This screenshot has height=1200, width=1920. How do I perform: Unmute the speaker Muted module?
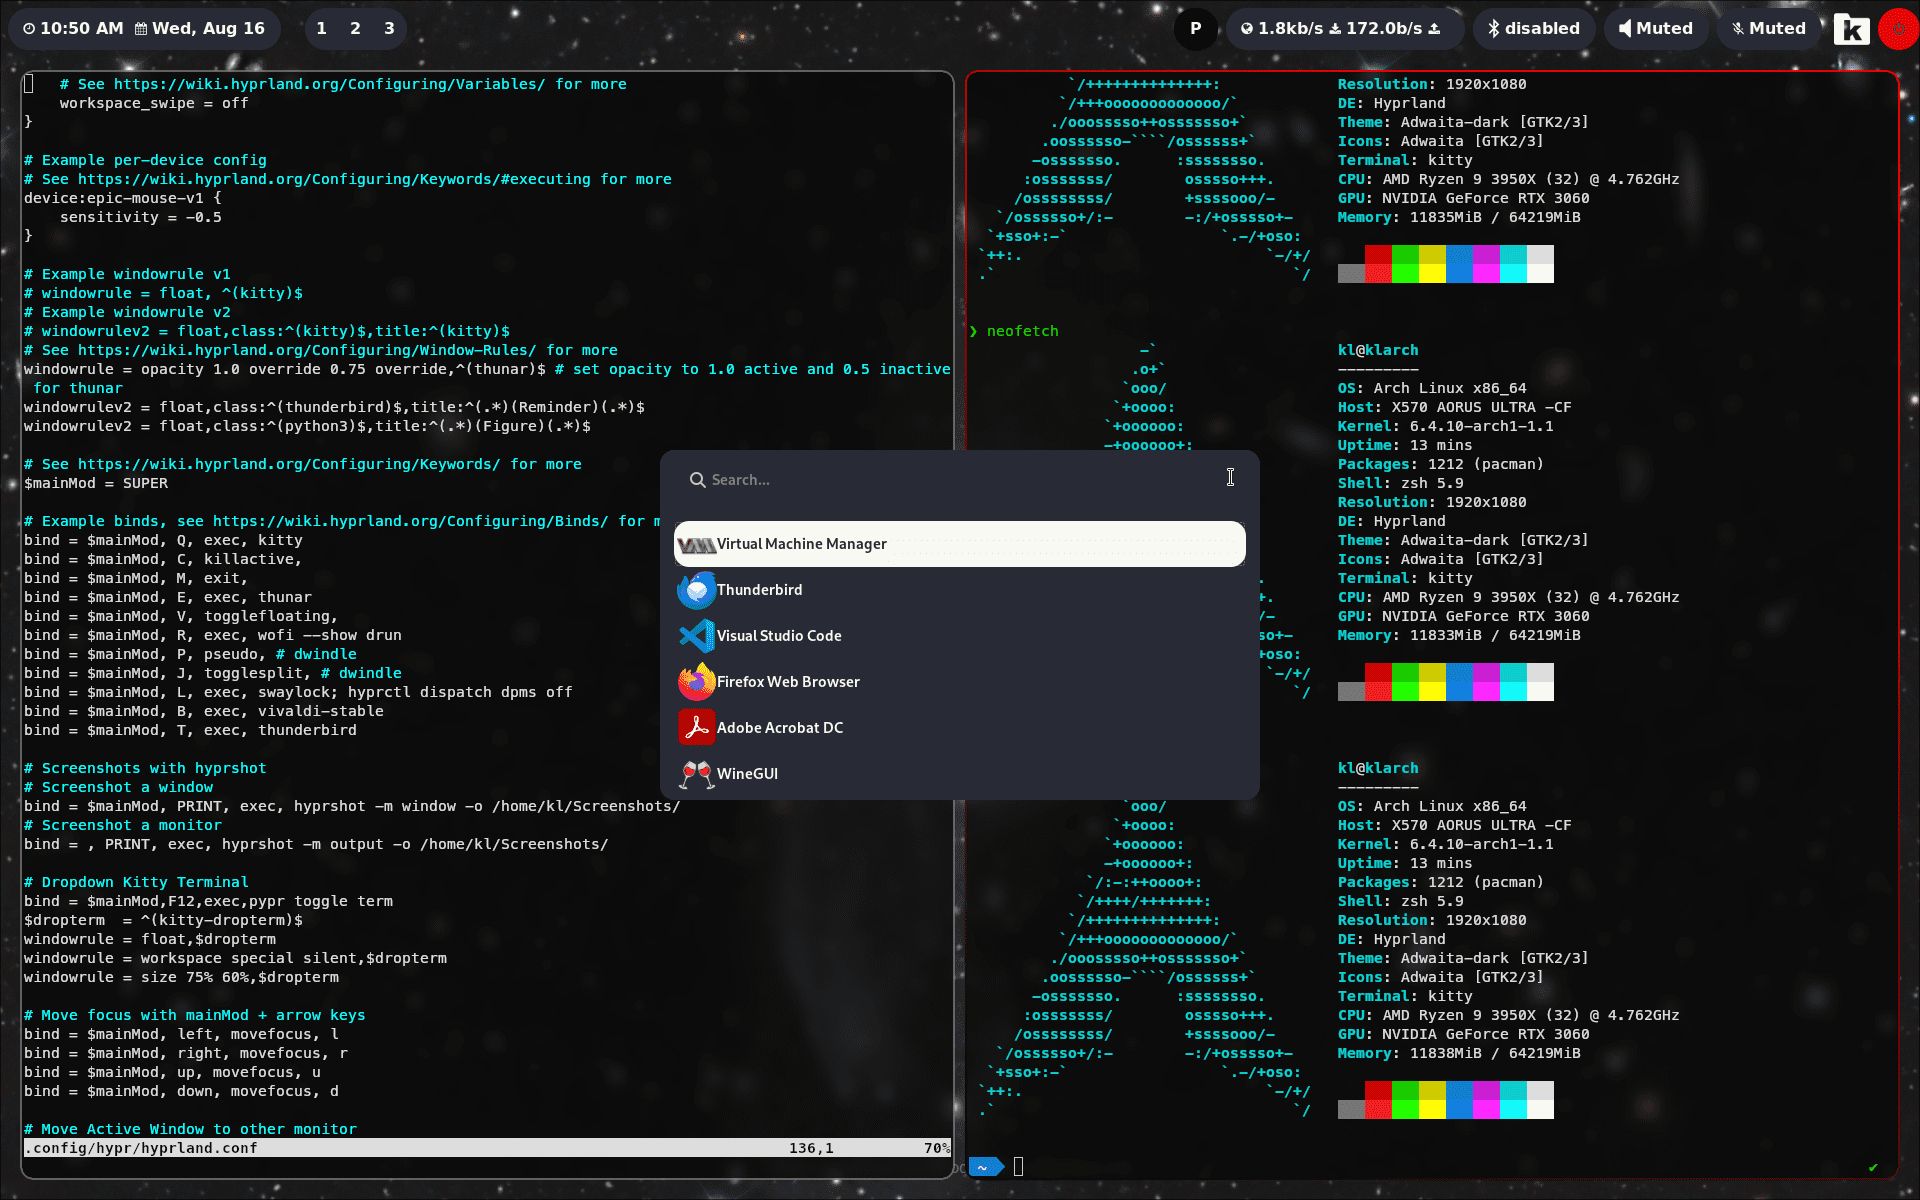(x=1656, y=29)
